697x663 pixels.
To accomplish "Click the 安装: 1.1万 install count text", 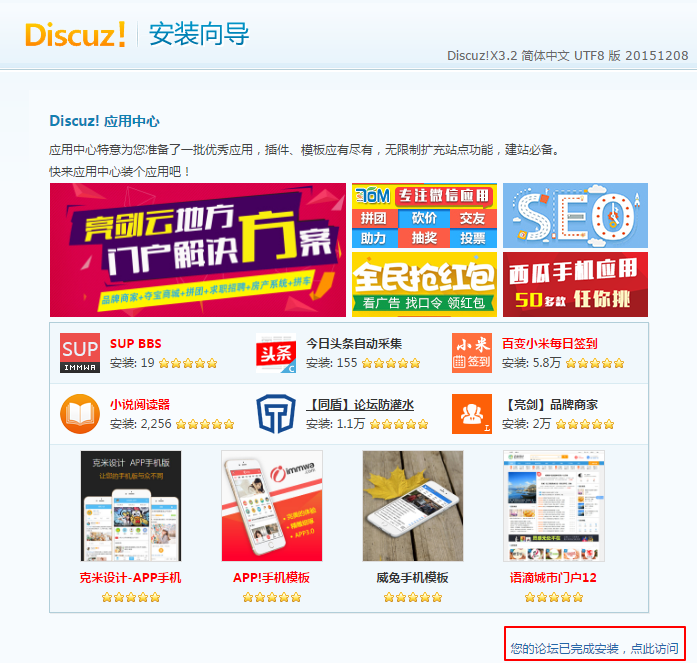I will (x=335, y=424).
